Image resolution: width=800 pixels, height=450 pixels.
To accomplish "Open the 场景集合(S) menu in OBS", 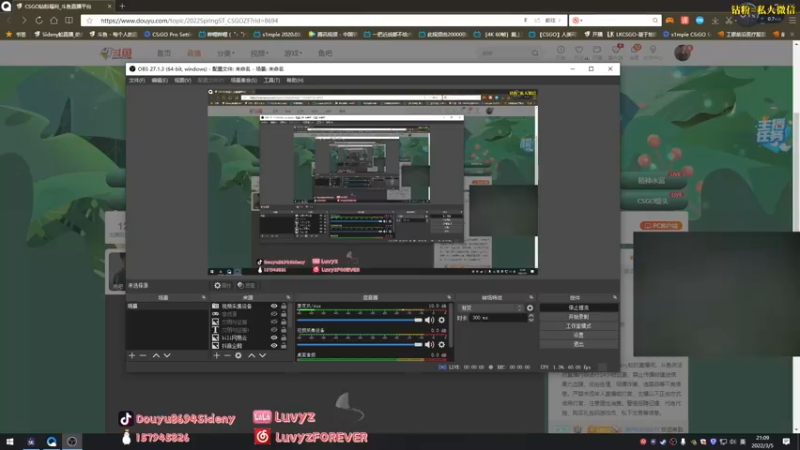I will [244, 80].
